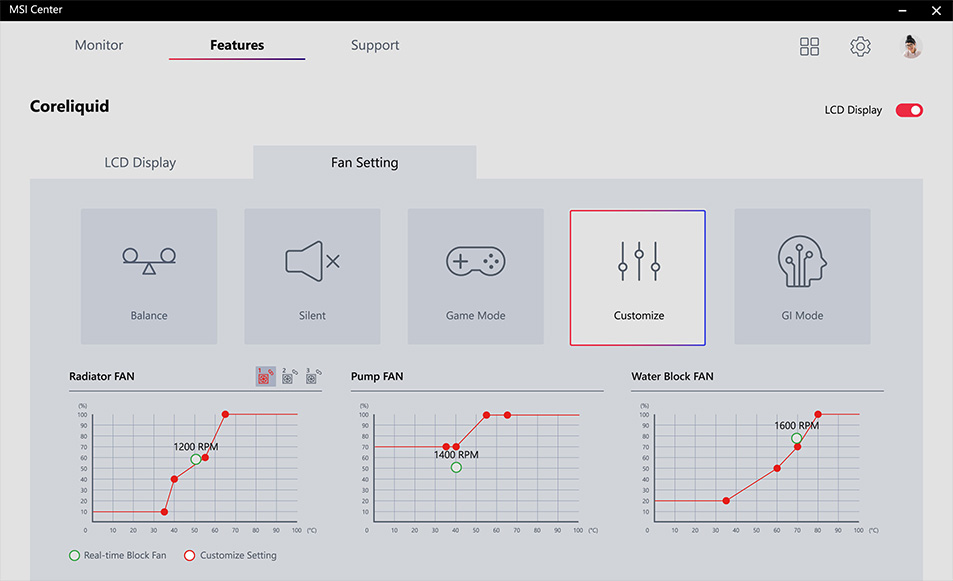Viewport: 953px width, 581px height.
Task: Minimize the MSI Center window
Action: (903, 10)
